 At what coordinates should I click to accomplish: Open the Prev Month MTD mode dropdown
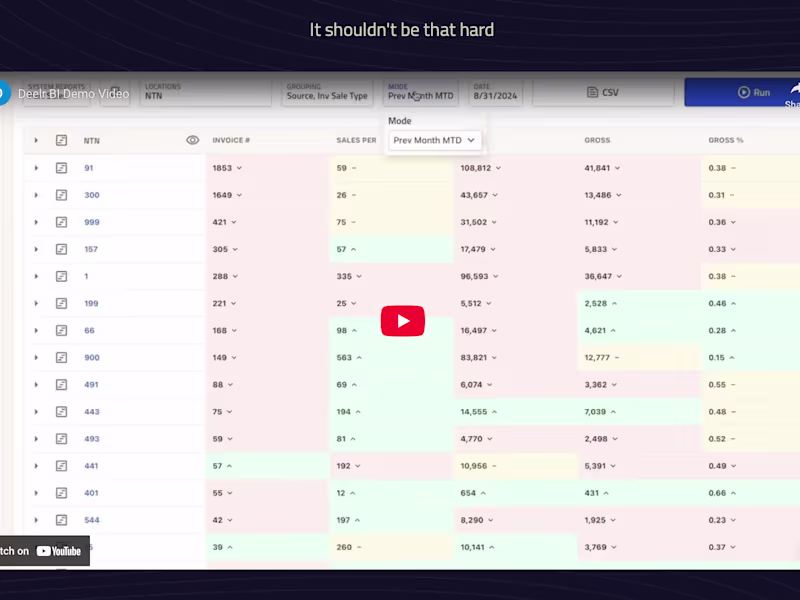[x=434, y=140]
